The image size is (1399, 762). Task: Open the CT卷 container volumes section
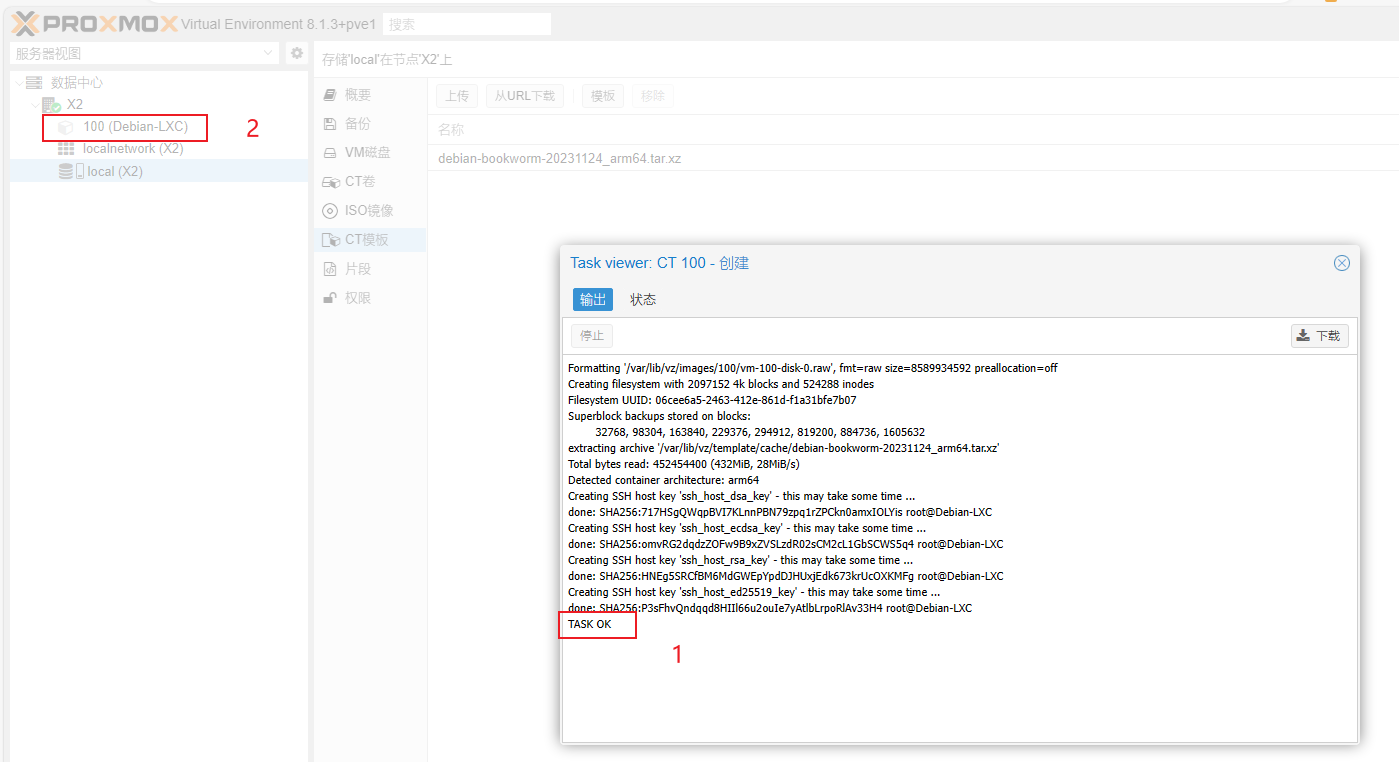tap(359, 182)
